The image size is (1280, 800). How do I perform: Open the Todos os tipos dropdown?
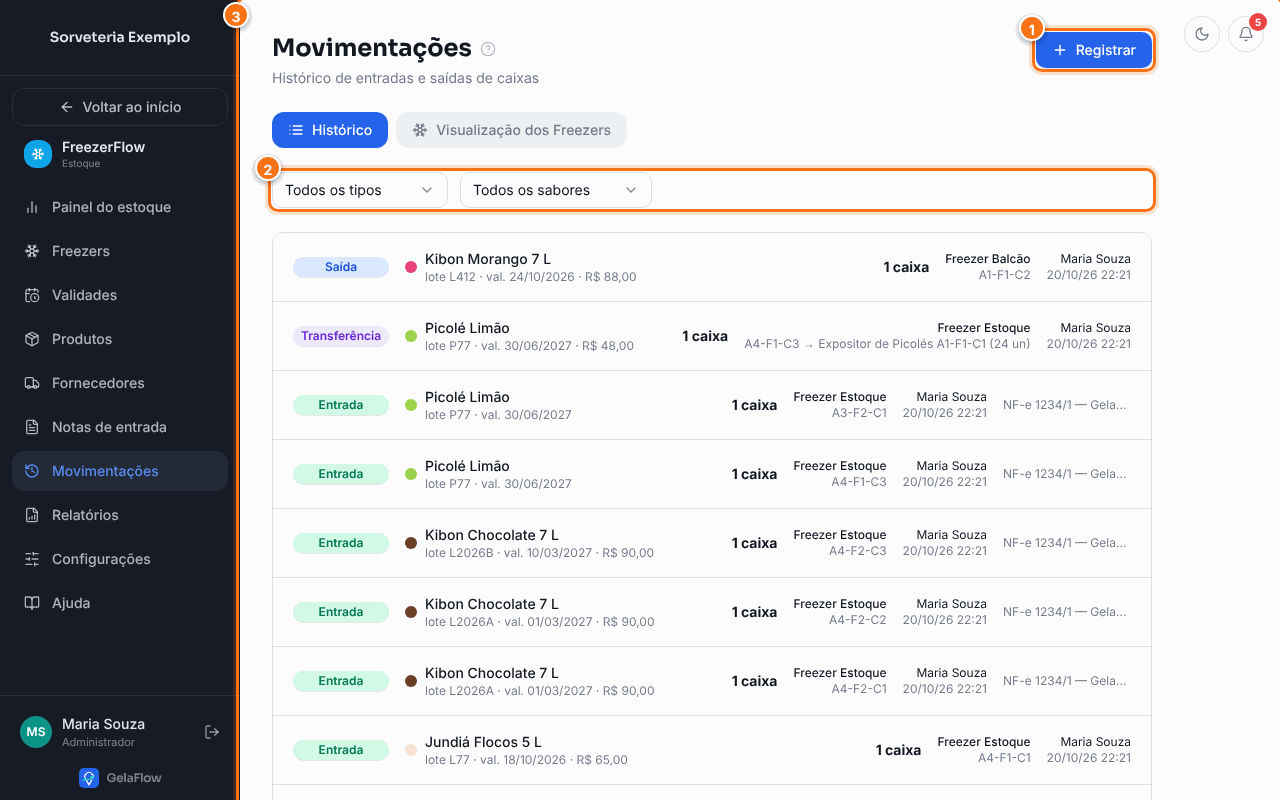(360, 190)
